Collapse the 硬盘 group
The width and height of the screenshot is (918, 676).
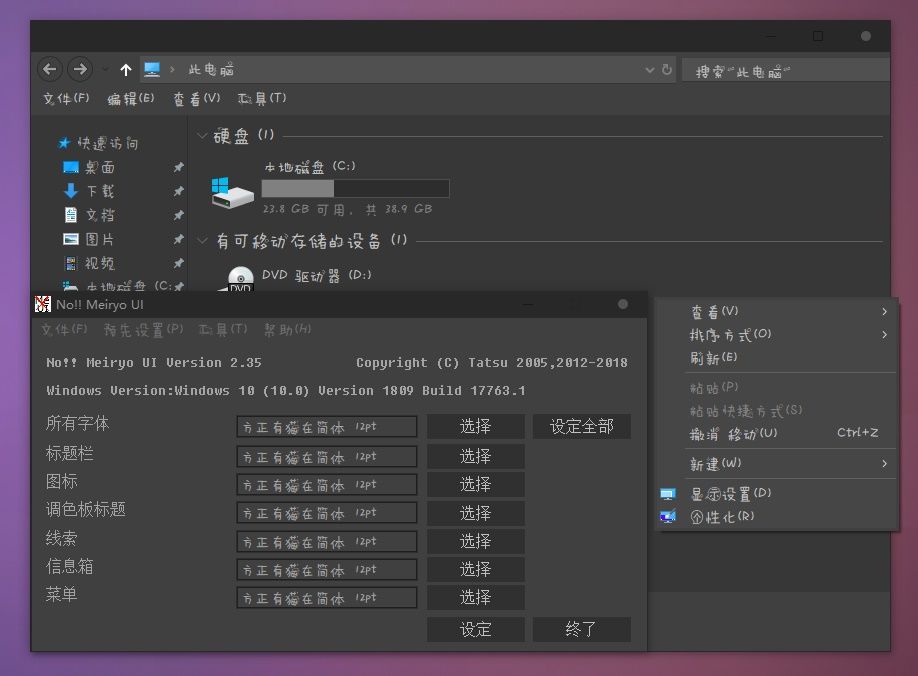point(203,136)
